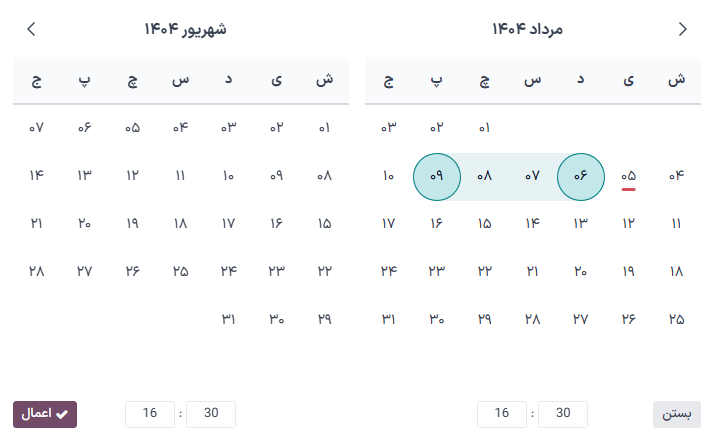Click the minutes field beside the اعمال button
This screenshot has height=441, width=709.
tap(211, 414)
